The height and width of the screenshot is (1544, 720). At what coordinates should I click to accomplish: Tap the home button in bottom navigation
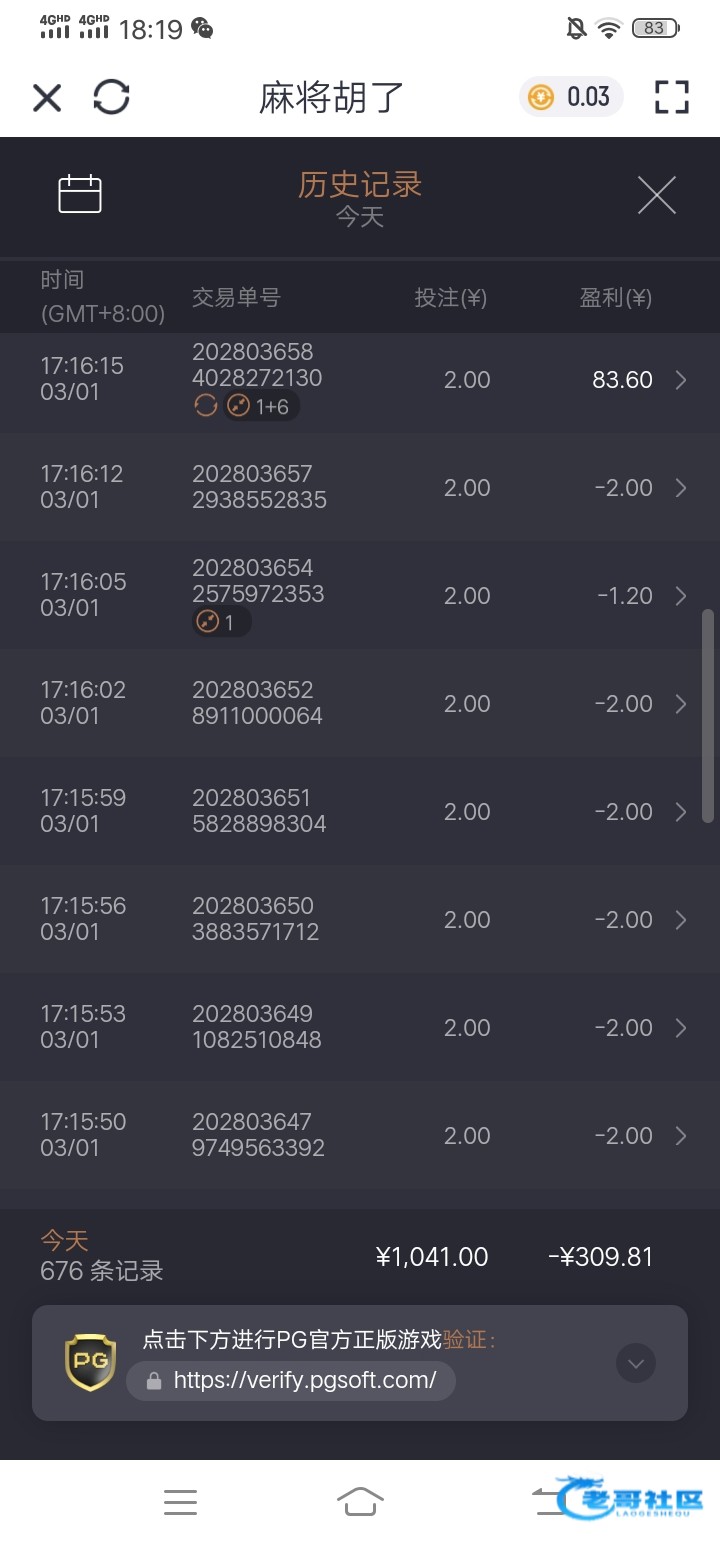point(360,1502)
